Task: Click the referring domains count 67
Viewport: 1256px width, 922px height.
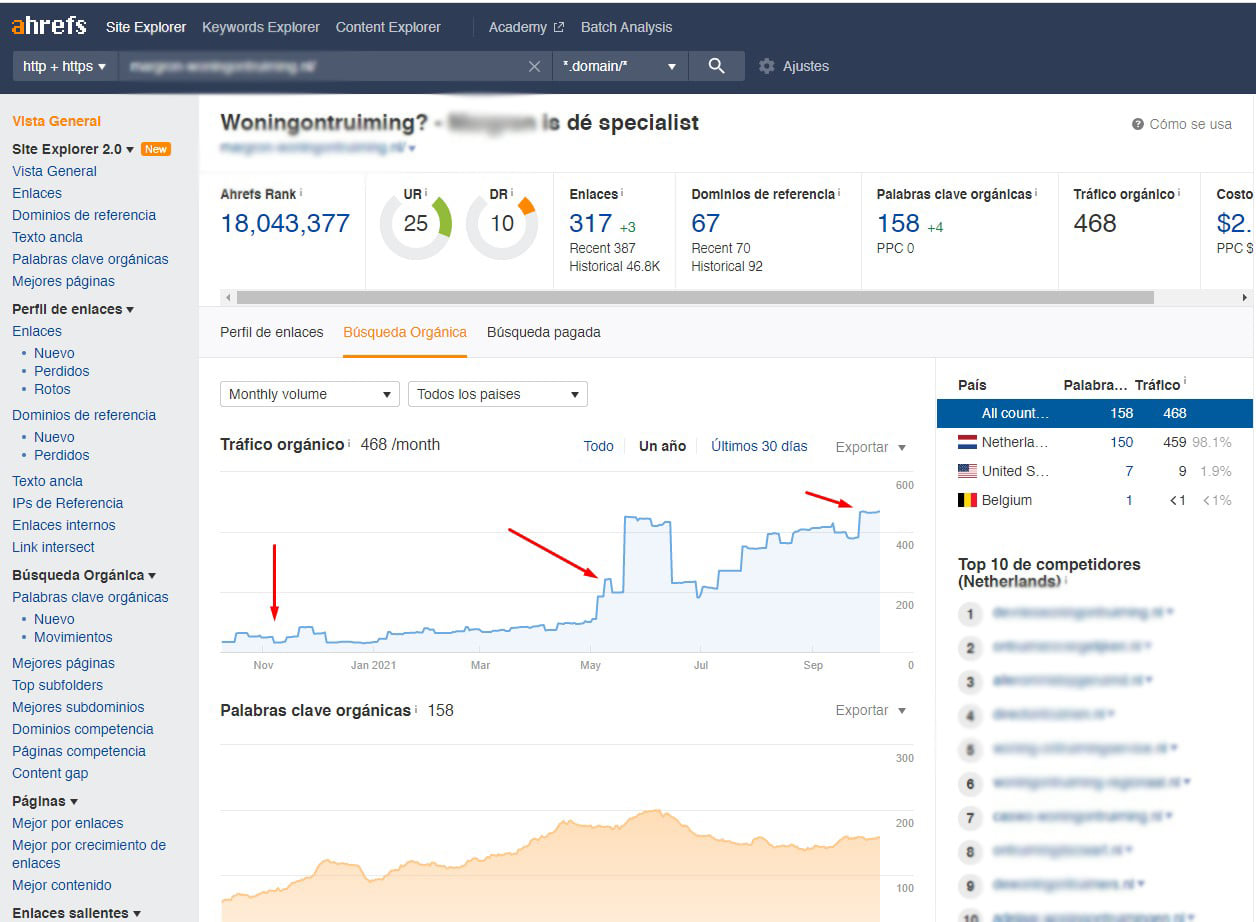Action: (x=705, y=223)
